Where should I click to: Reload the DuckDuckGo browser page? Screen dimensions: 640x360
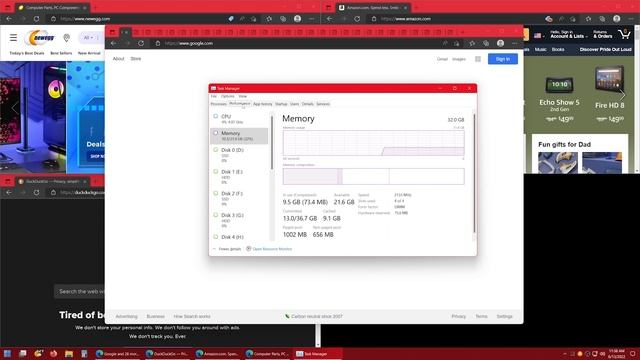coord(36,193)
